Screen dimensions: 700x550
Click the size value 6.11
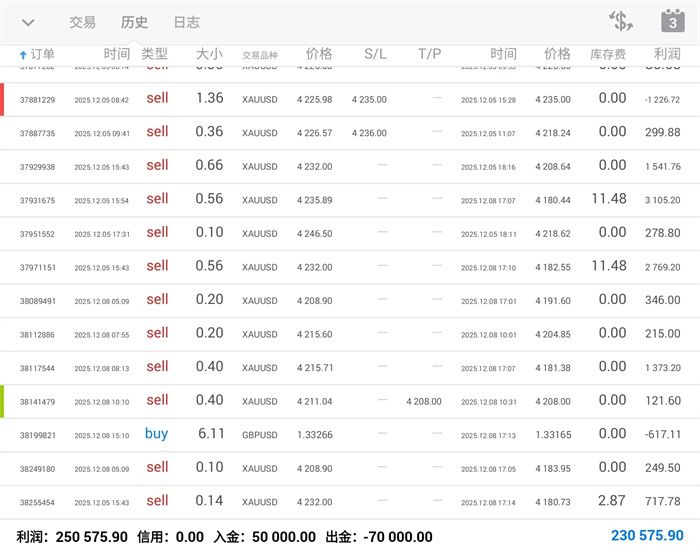tap(211, 433)
